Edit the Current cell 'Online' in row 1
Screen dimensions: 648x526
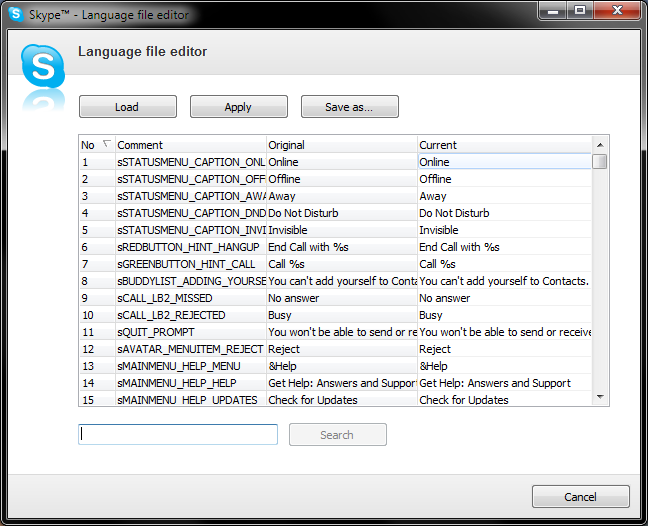coord(505,162)
